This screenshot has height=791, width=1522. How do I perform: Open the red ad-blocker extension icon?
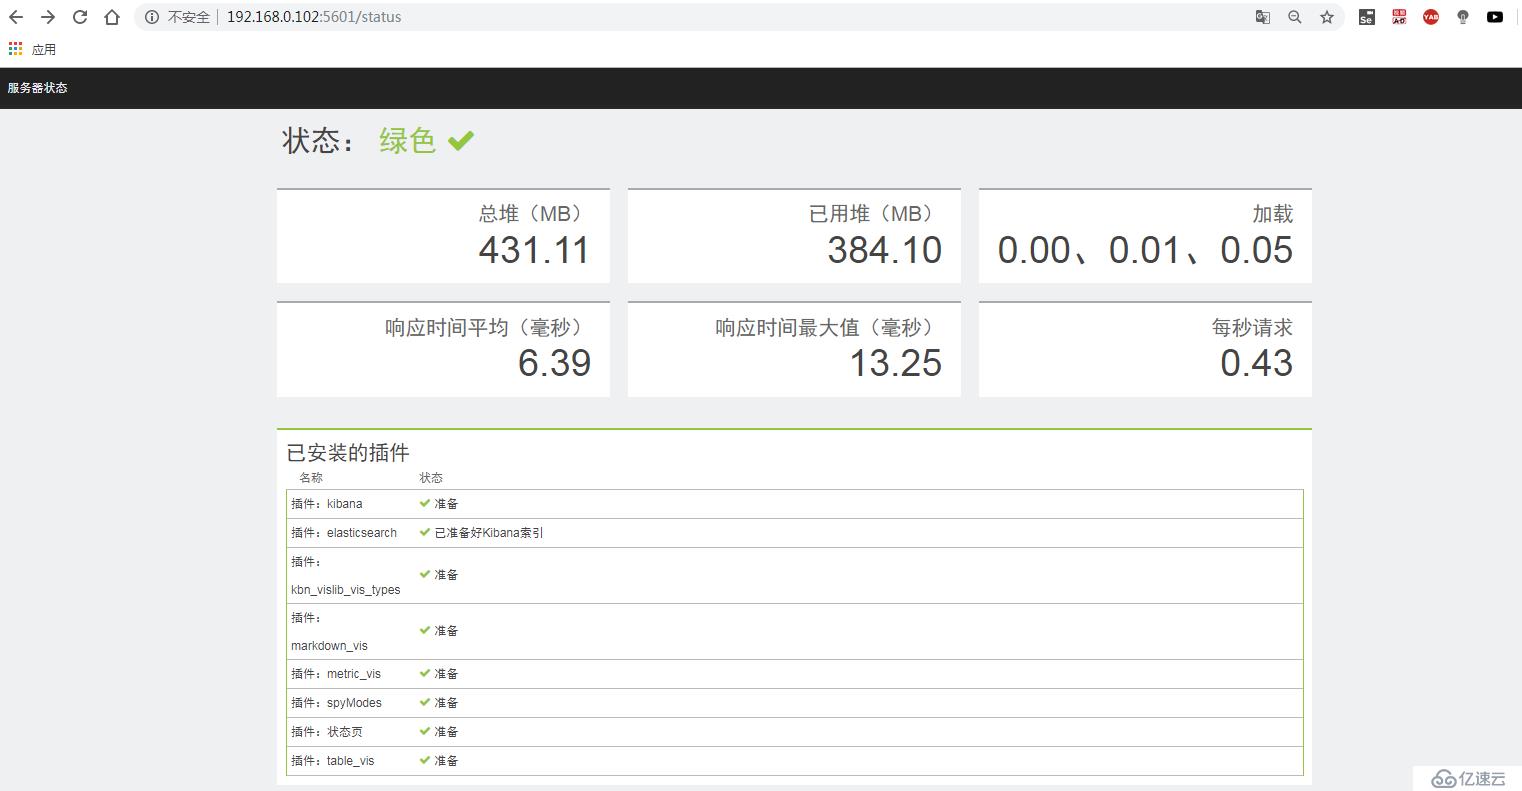point(1399,17)
